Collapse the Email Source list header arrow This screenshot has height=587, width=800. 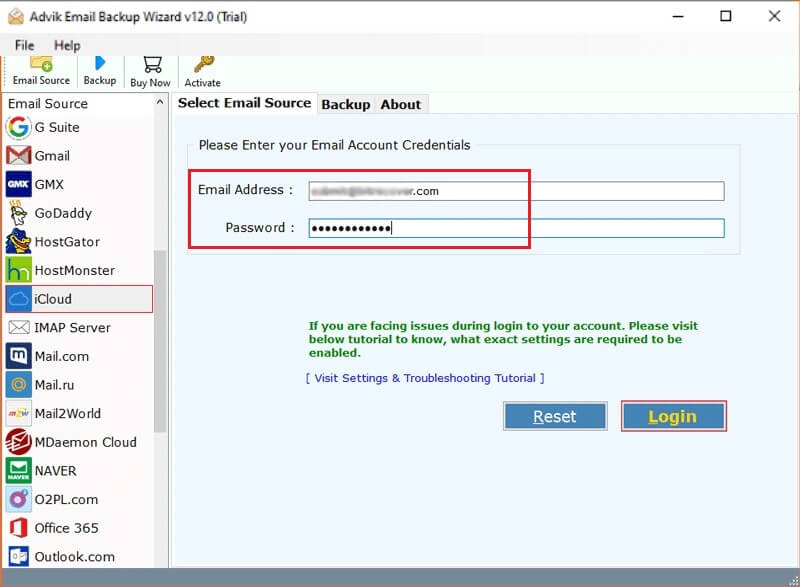click(x=160, y=102)
